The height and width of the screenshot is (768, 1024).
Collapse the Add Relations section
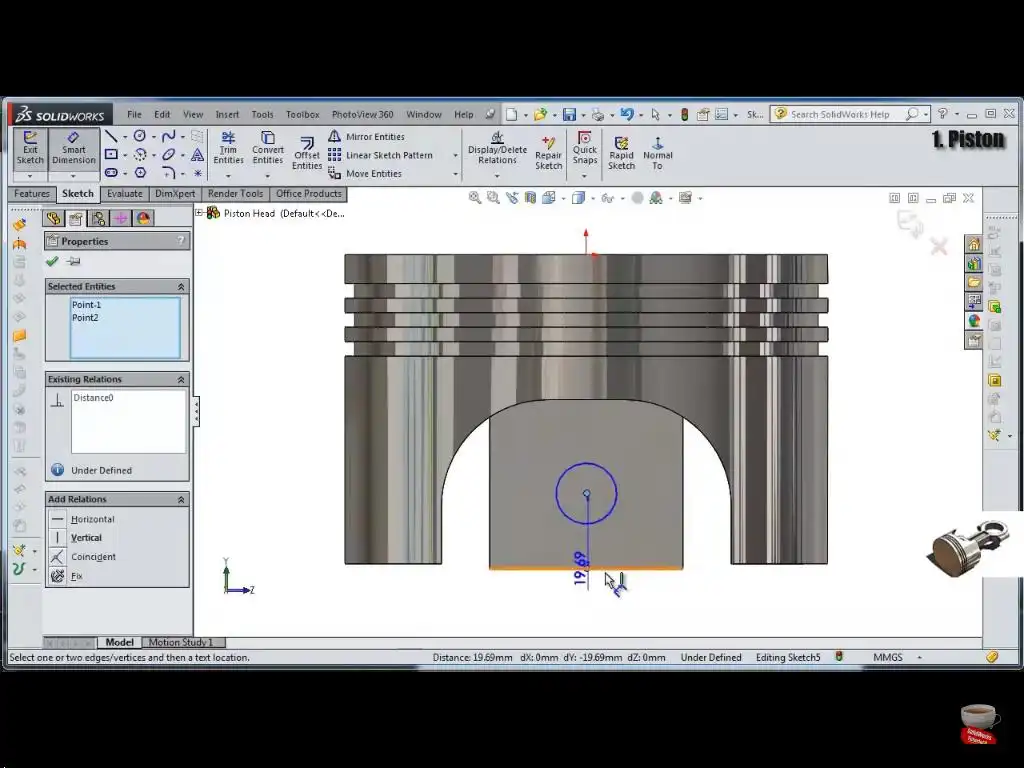coord(181,500)
